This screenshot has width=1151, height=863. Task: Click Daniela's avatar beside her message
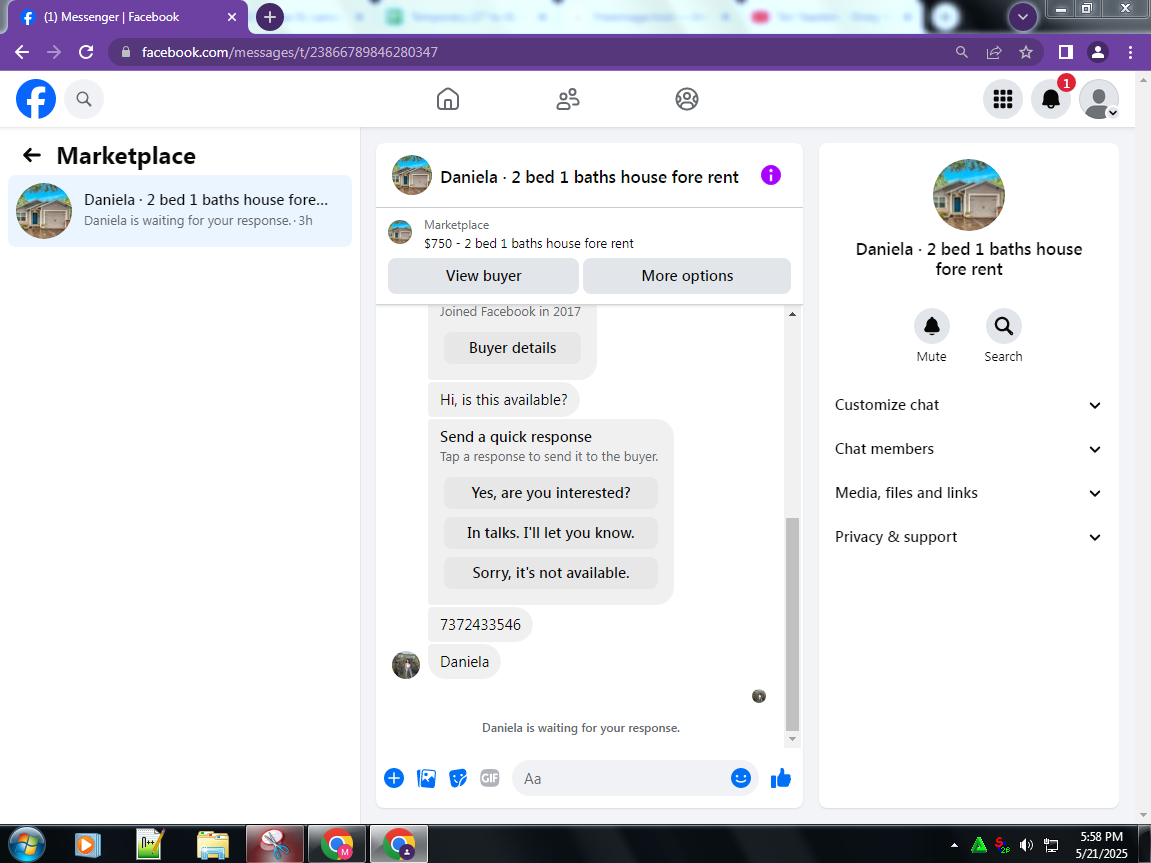[406, 665]
